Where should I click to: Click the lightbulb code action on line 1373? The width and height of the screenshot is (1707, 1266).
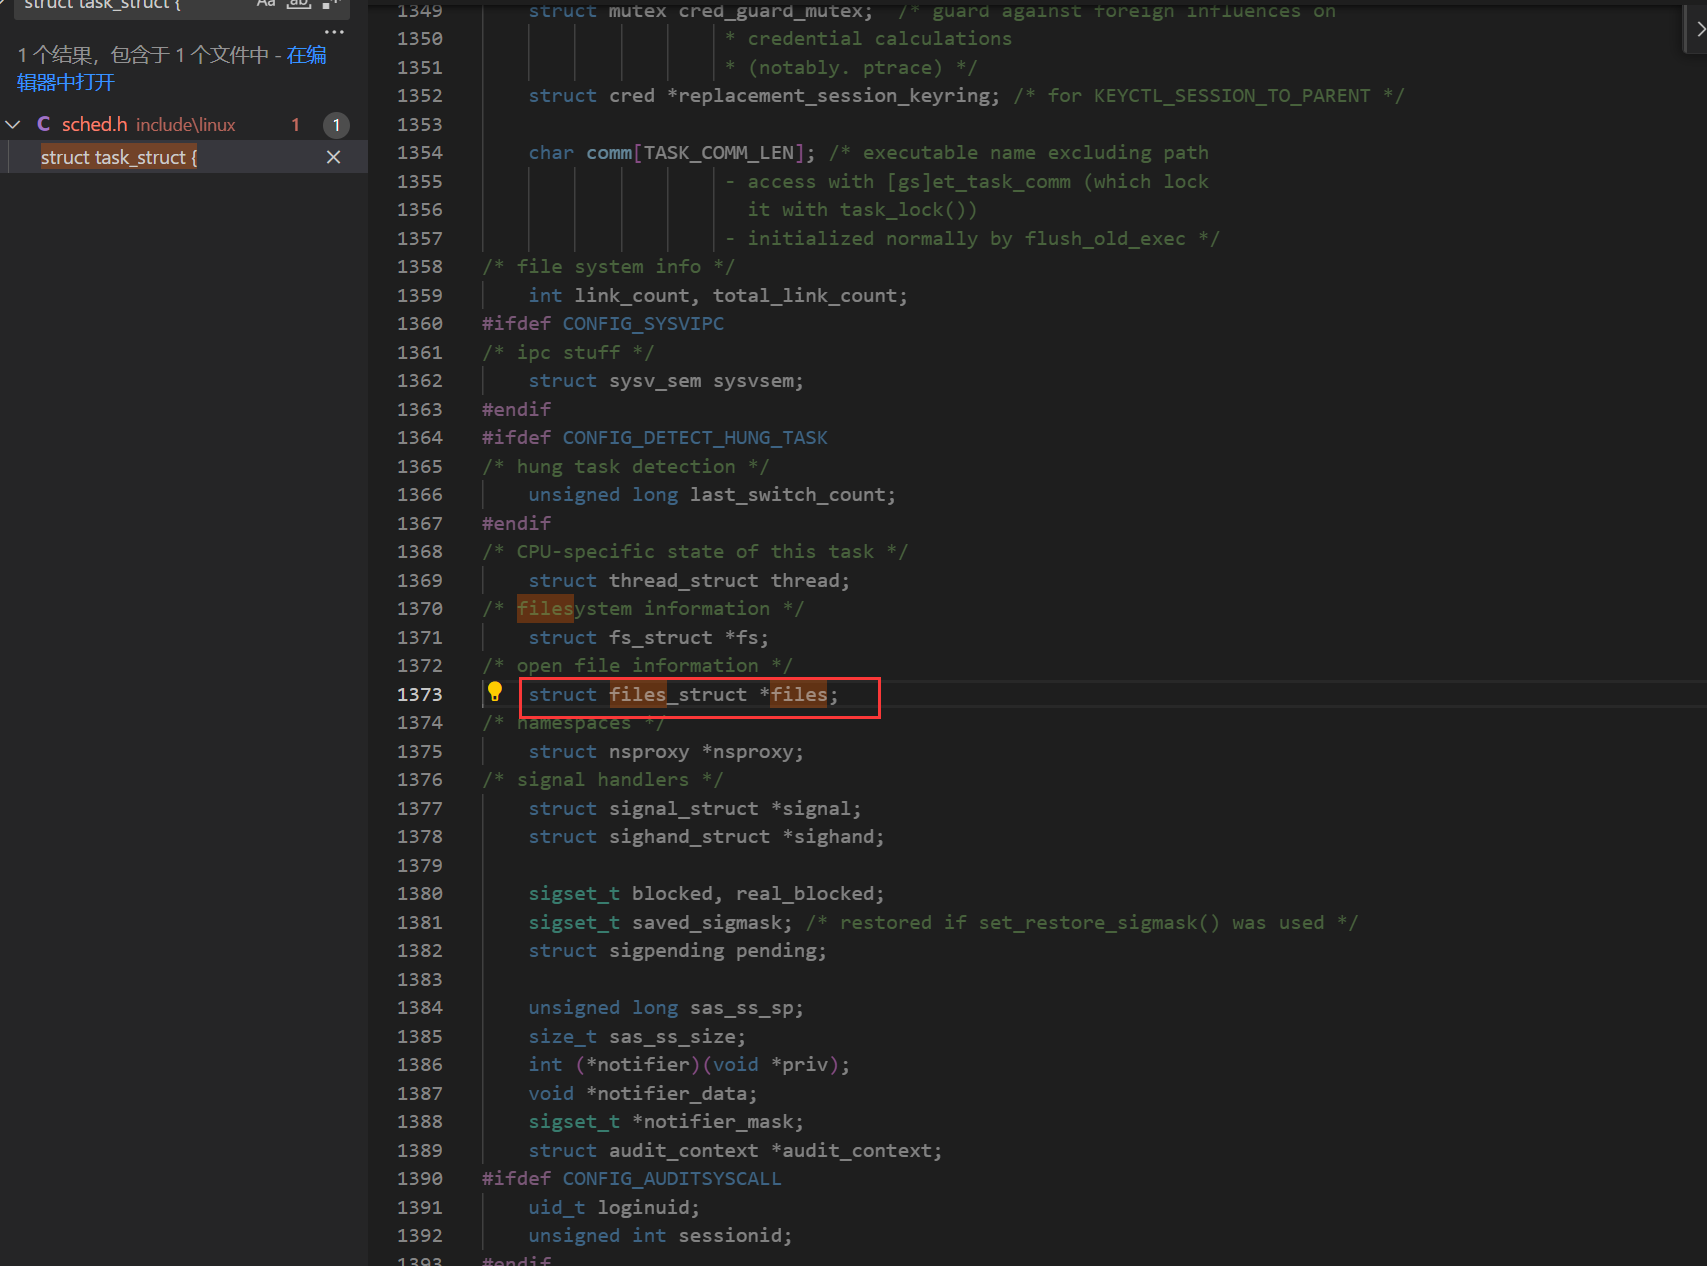click(495, 691)
